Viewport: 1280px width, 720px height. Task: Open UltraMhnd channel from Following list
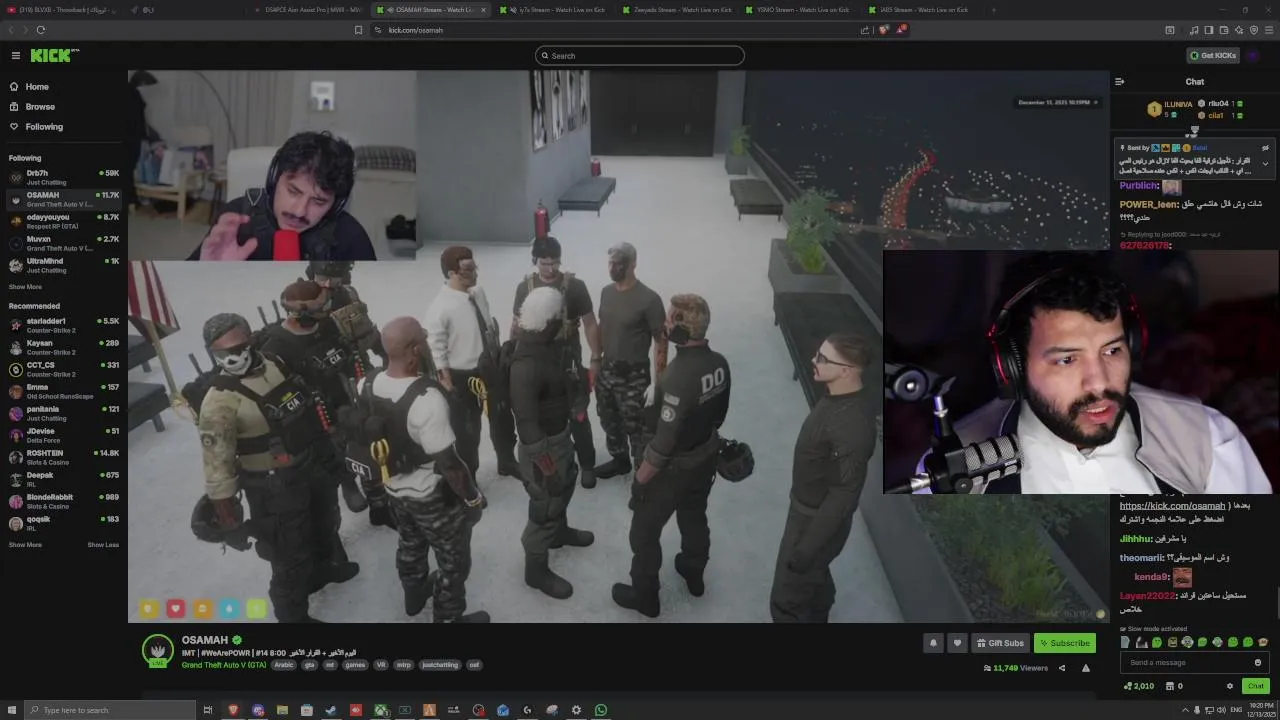click(x=64, y=265)
